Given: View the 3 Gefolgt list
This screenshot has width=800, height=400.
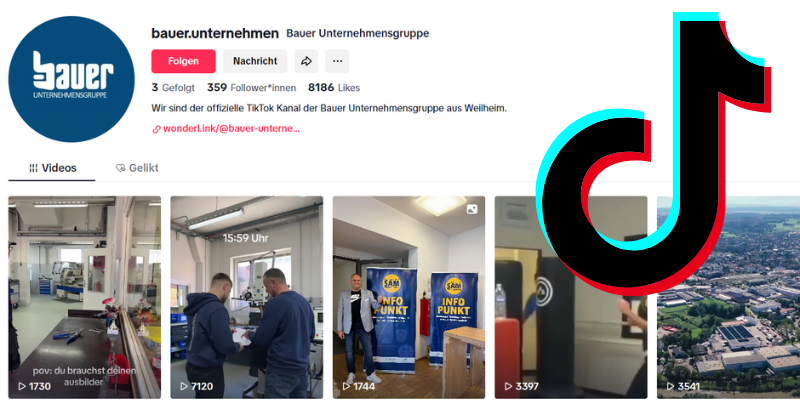Looking at the screenshot, I should click(x=173, y=88).
